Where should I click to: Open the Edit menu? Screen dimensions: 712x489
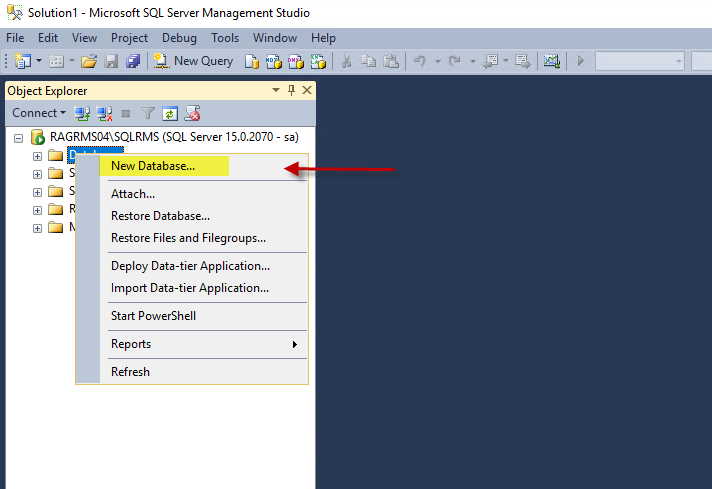click(x=48, y=38)
